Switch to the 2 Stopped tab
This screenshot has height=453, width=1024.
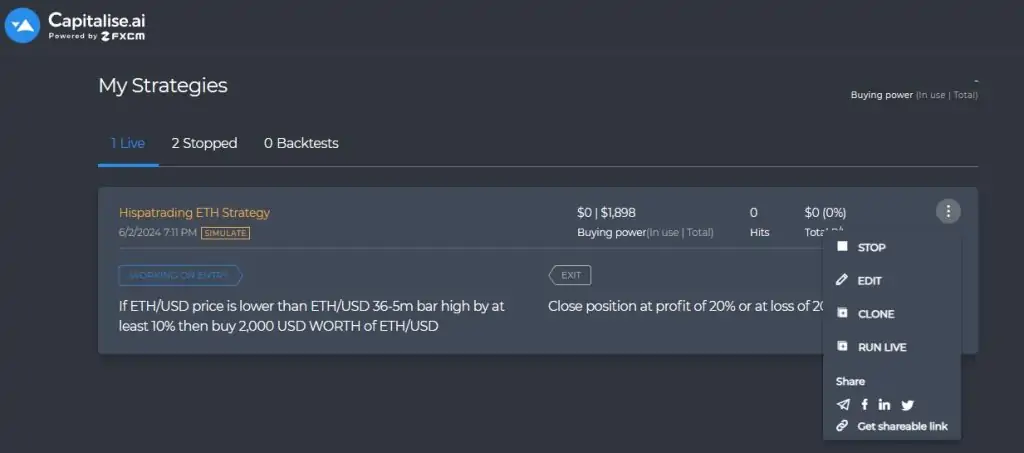204,143
